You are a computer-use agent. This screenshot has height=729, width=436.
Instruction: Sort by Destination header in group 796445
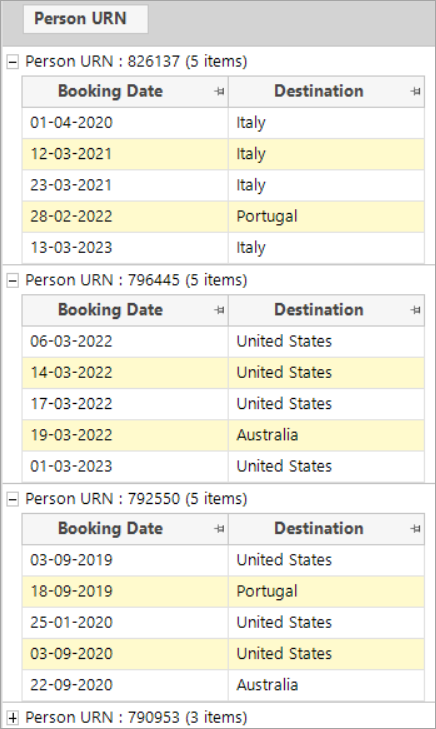pos(318,310)
